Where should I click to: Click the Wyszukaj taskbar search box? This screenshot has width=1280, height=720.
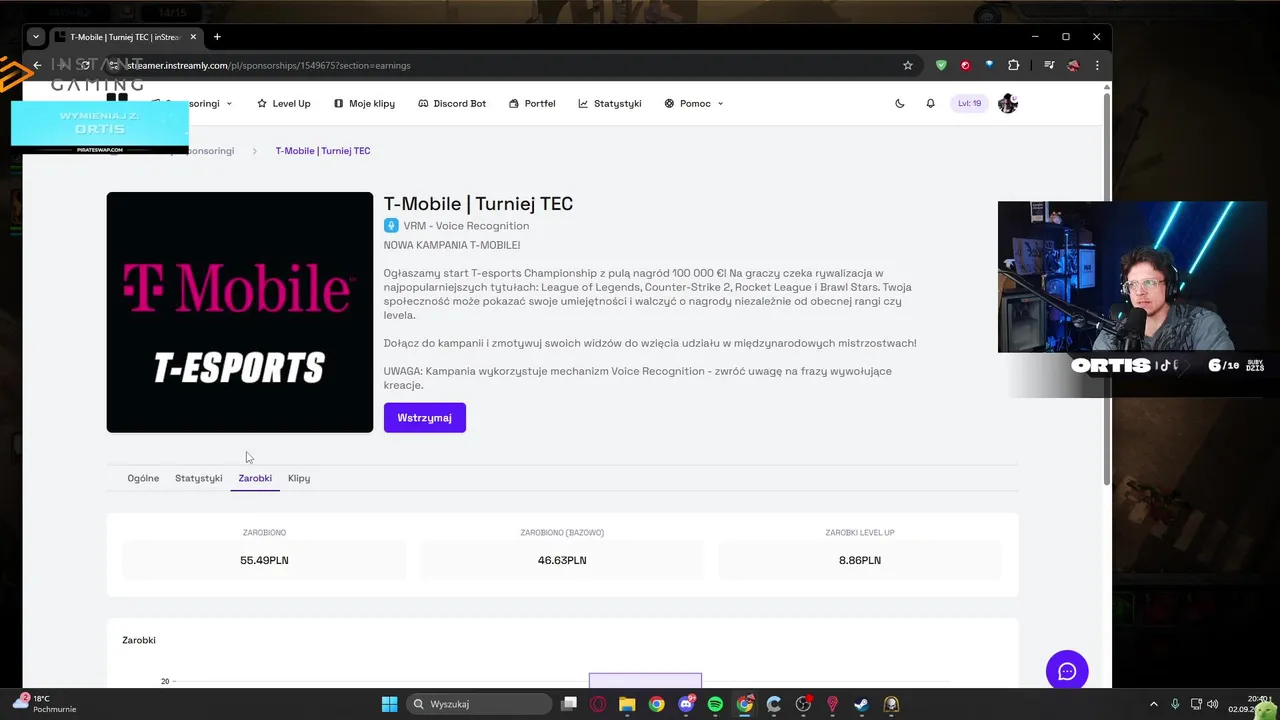tap(480, 704)
